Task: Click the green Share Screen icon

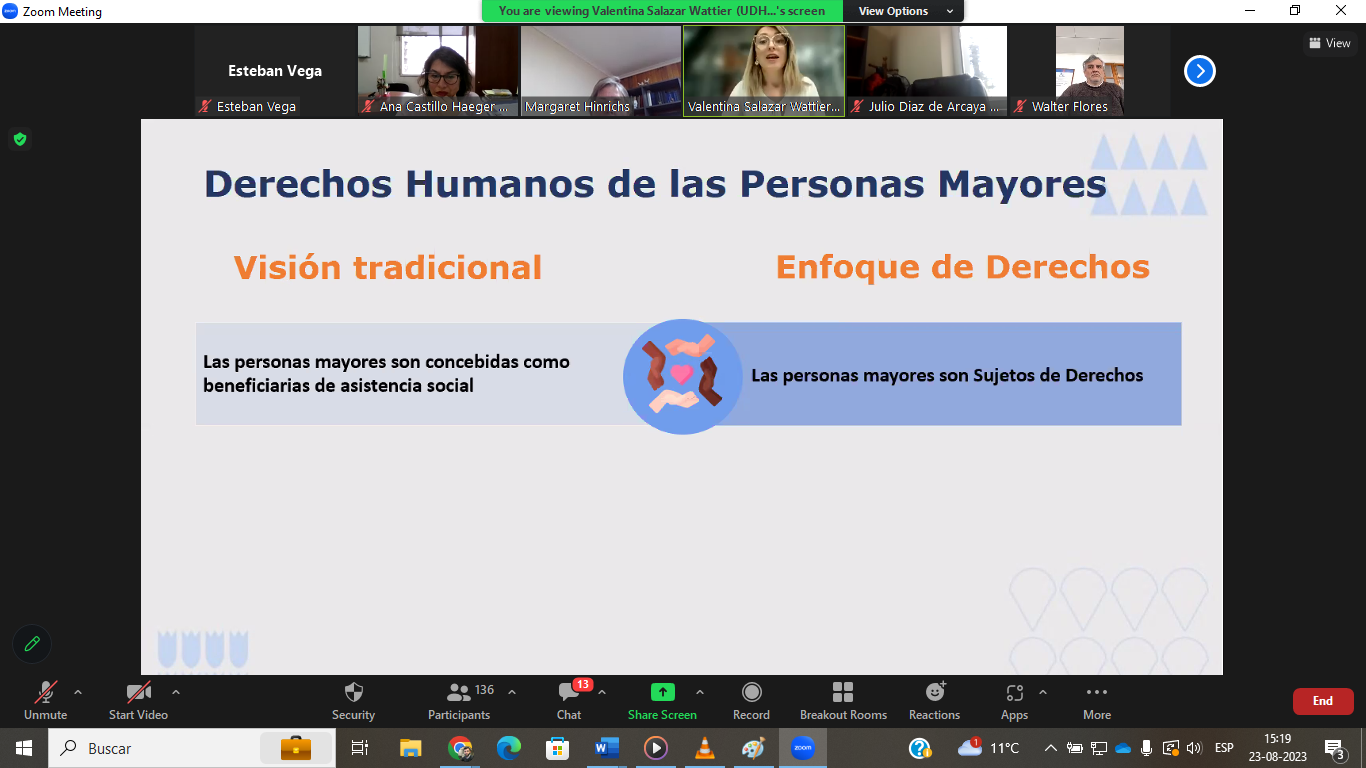Action: (x=662, y=692)
